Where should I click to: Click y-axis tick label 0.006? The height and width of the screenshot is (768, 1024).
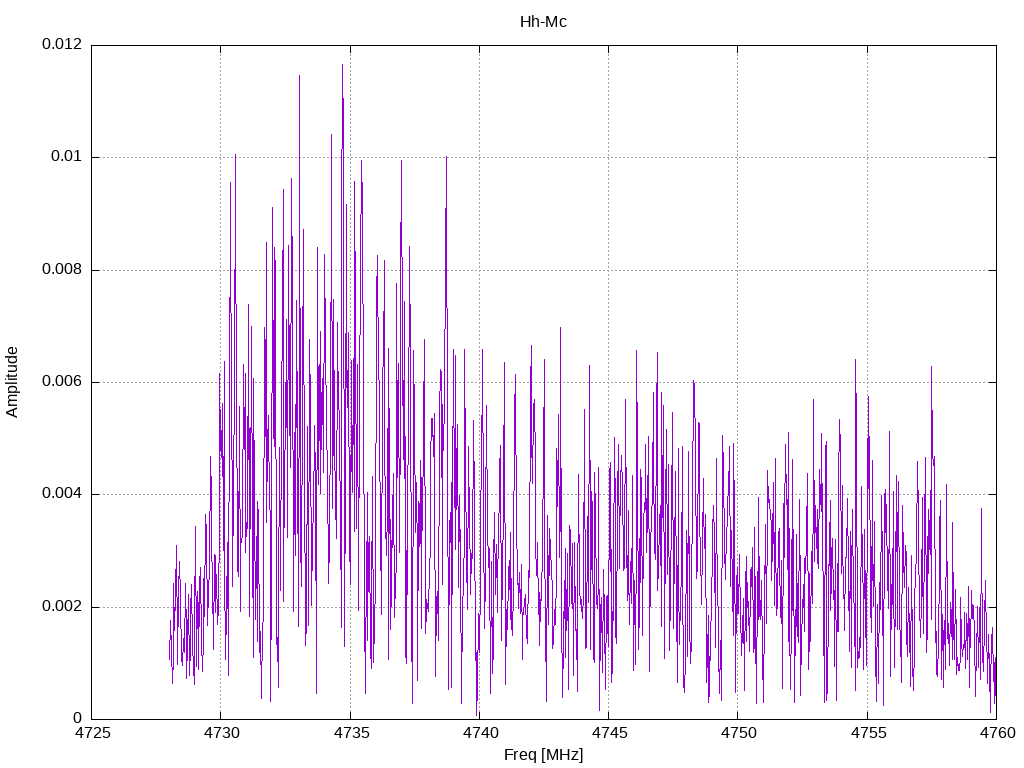coord(62,381)
